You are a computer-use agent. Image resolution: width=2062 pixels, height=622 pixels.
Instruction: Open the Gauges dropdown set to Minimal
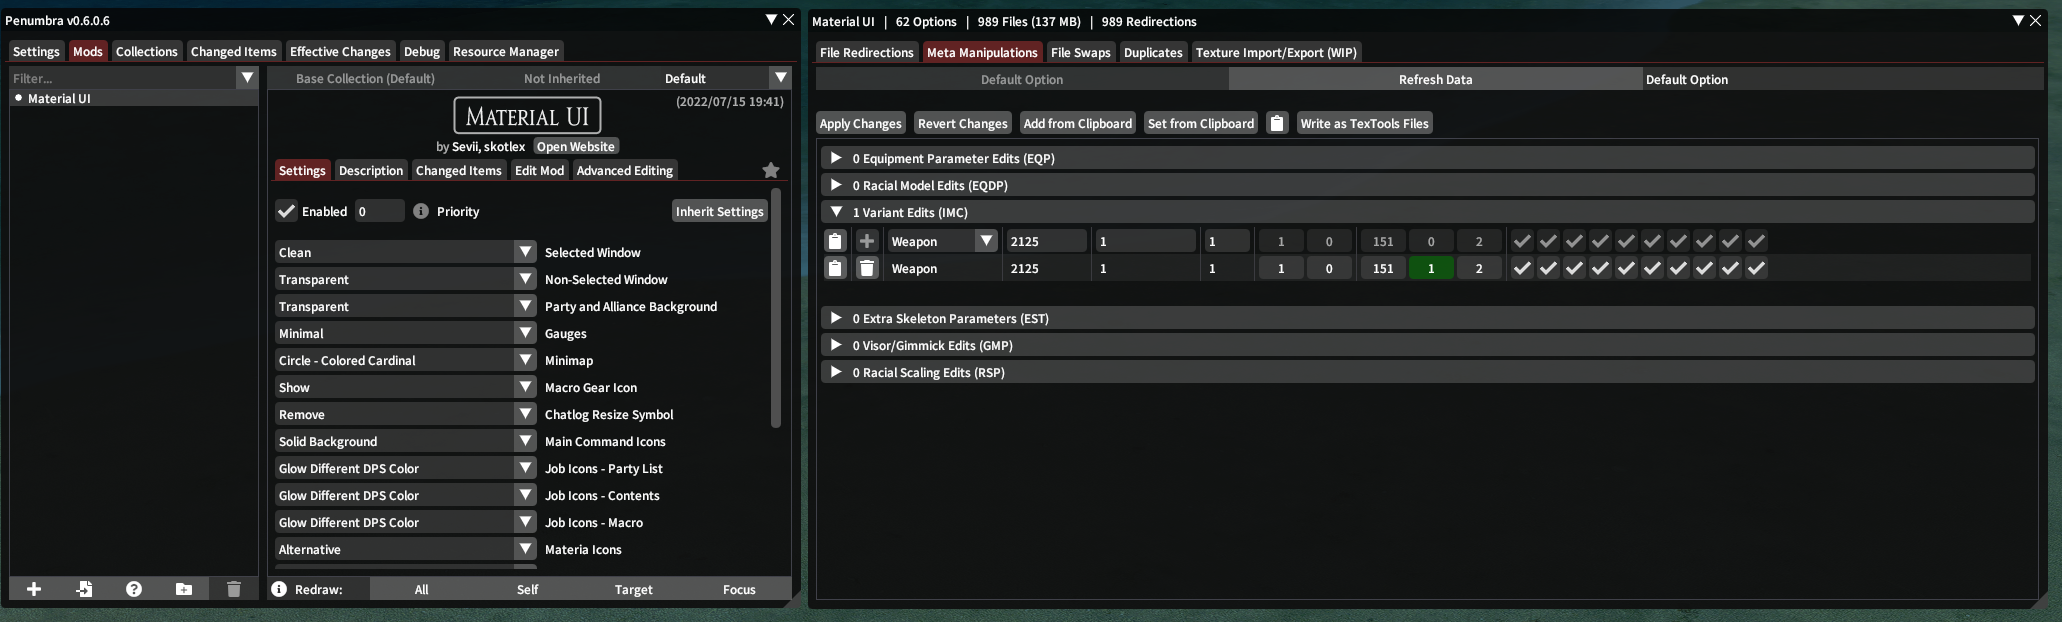coord(406,333)
